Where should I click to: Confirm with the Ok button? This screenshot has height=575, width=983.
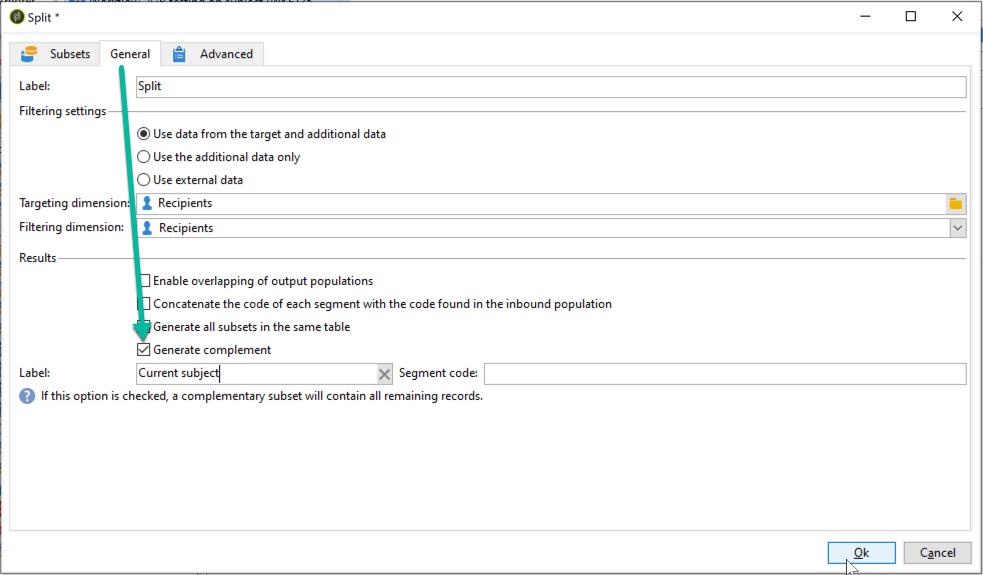861,553
